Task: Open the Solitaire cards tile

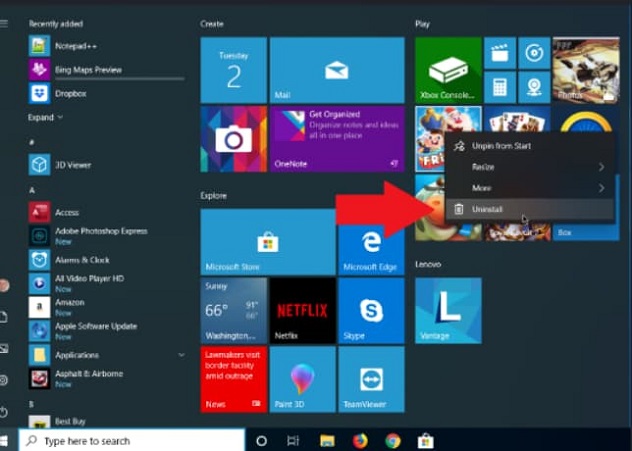Action: (517, 119)
